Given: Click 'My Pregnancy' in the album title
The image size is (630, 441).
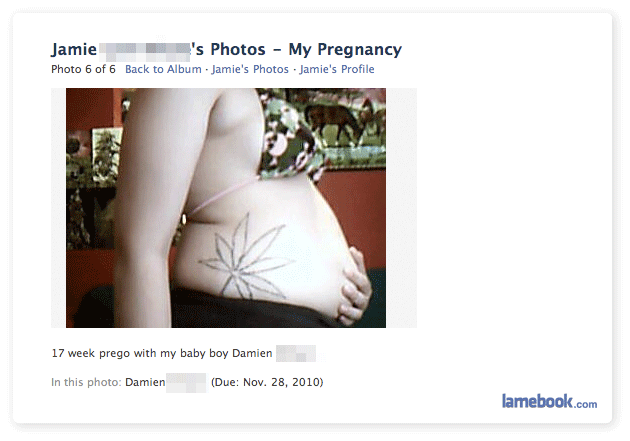Looking at the screenshot, I should (x=345, y=50).
